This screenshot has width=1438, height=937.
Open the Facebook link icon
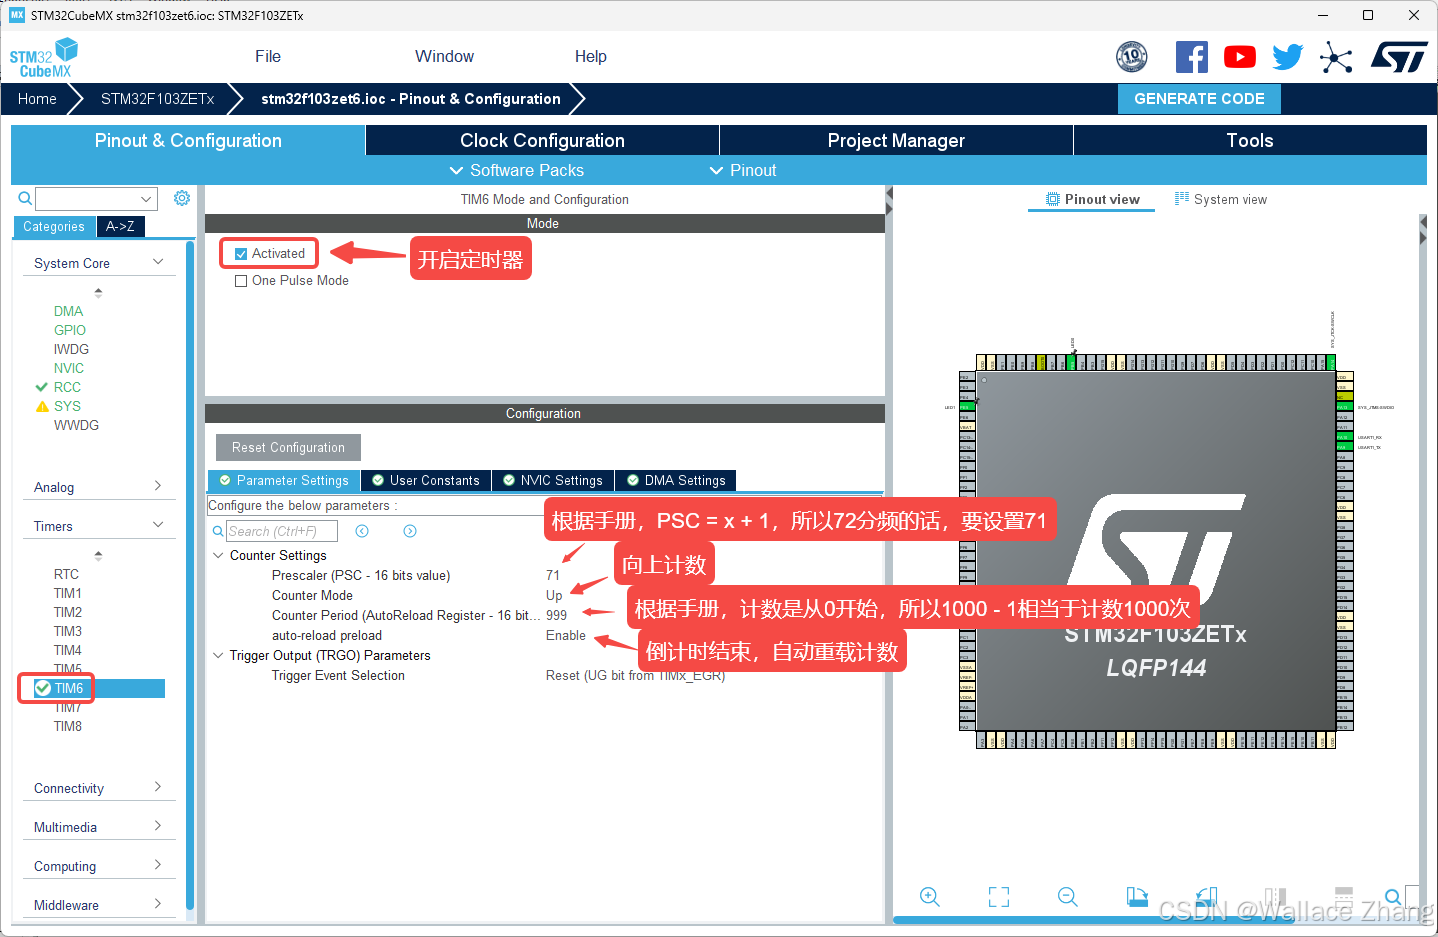(x=1191, y=57)
